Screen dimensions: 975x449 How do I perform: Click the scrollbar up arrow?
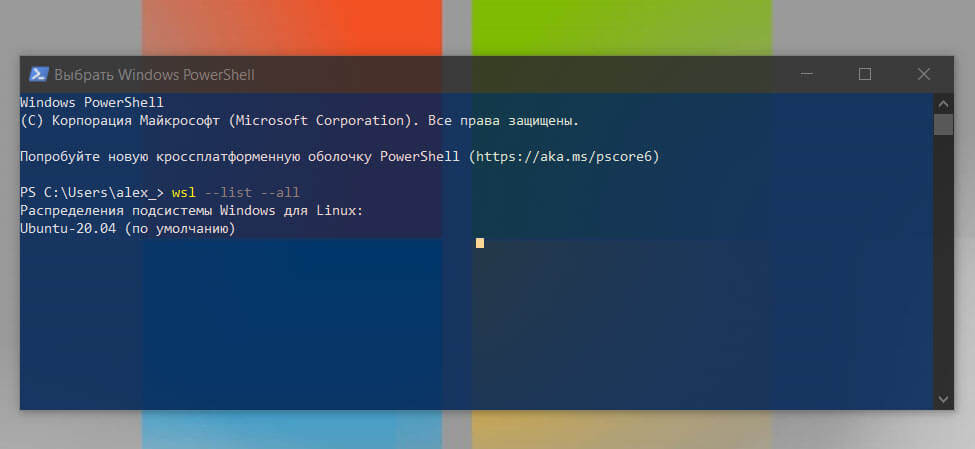point(943,103)
